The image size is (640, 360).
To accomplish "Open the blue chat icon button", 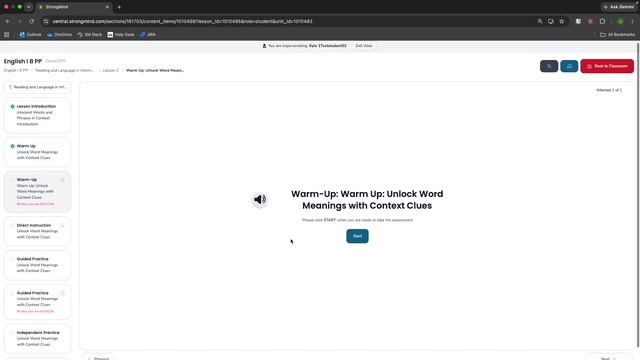I will pos(569,66).
